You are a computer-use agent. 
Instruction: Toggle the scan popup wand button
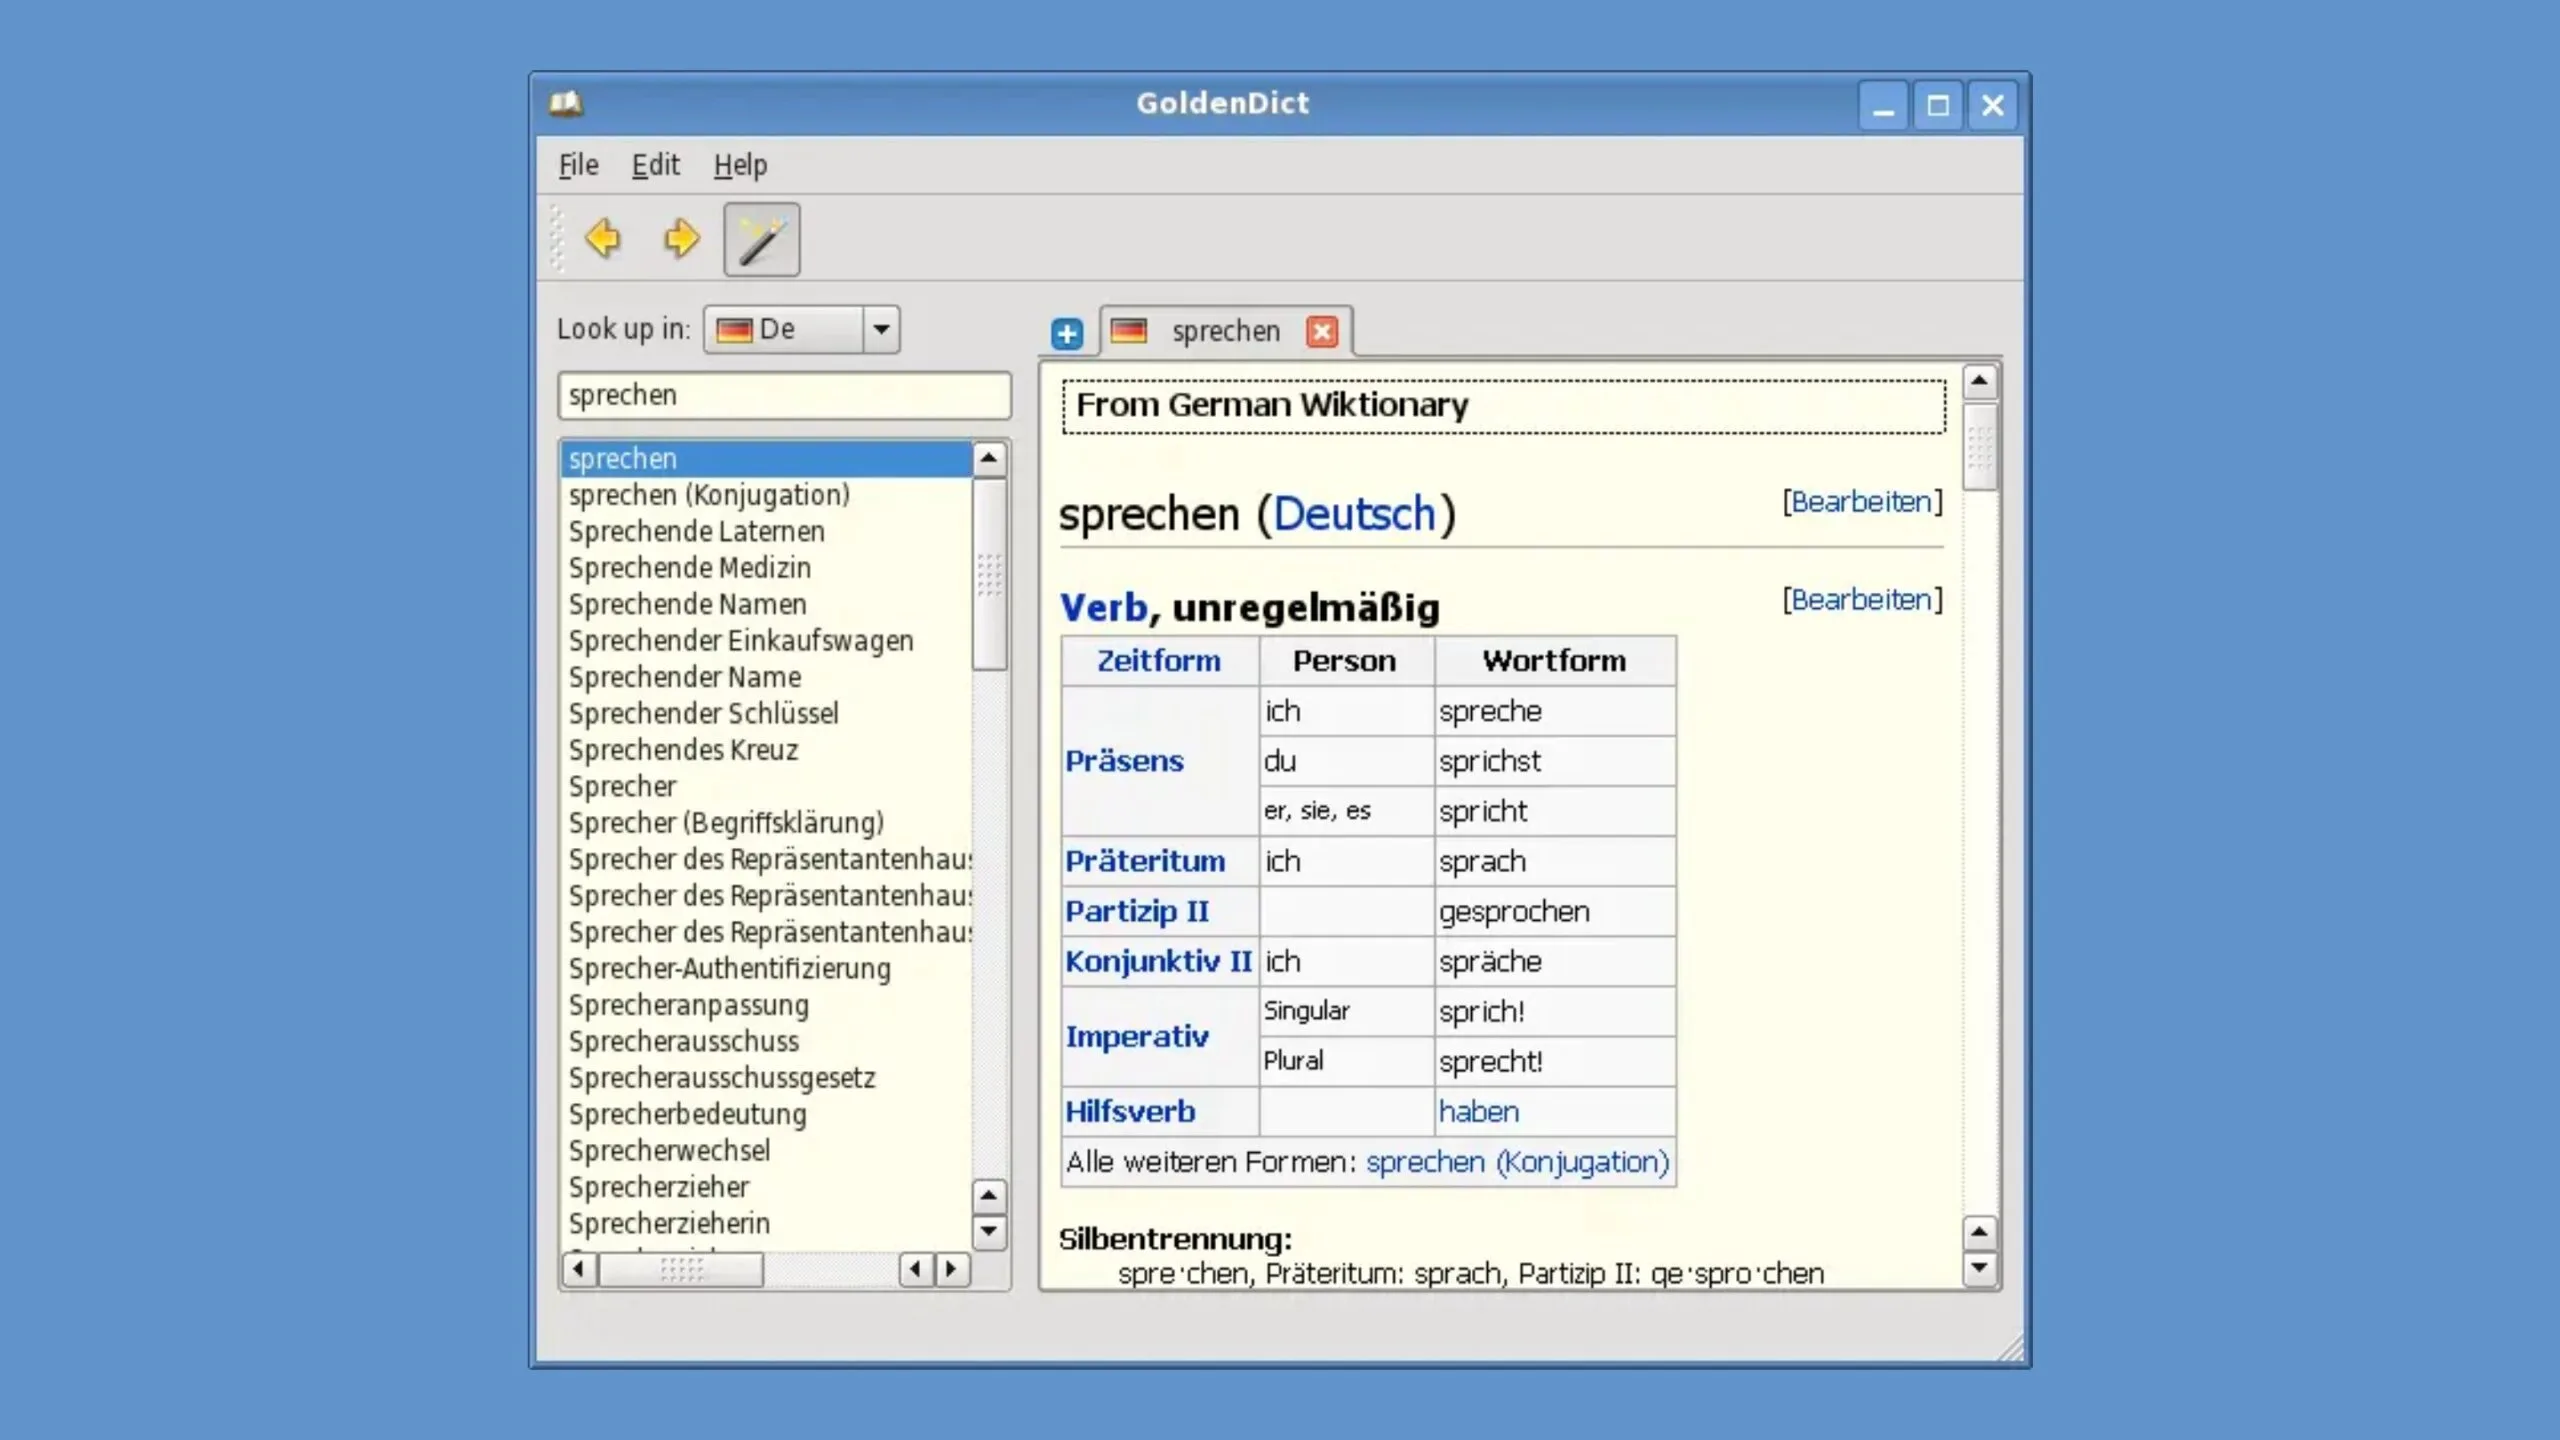coord(762,240)
